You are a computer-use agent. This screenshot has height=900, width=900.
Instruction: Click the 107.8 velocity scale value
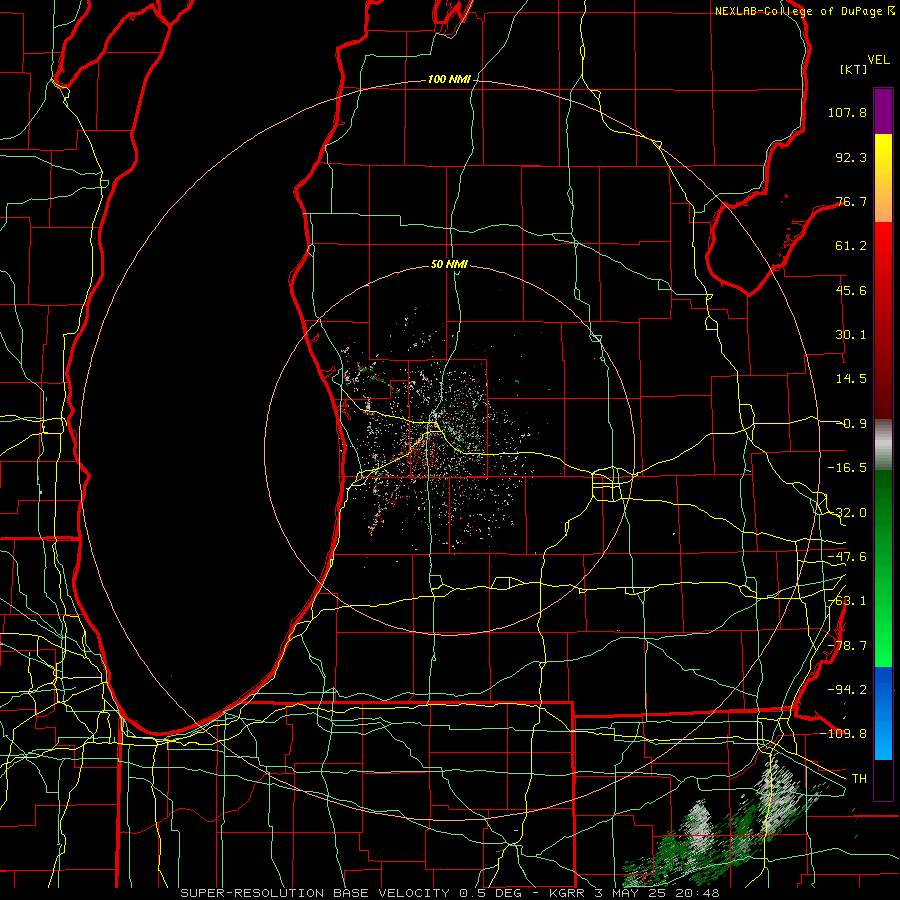coord(847,112)
